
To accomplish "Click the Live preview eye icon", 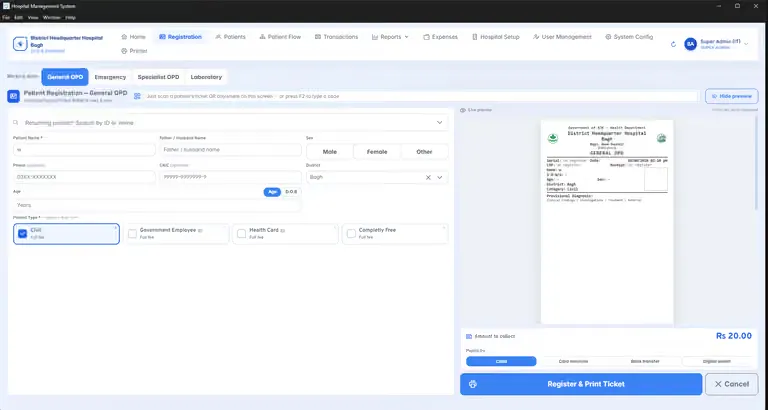I will click(463, 110).
